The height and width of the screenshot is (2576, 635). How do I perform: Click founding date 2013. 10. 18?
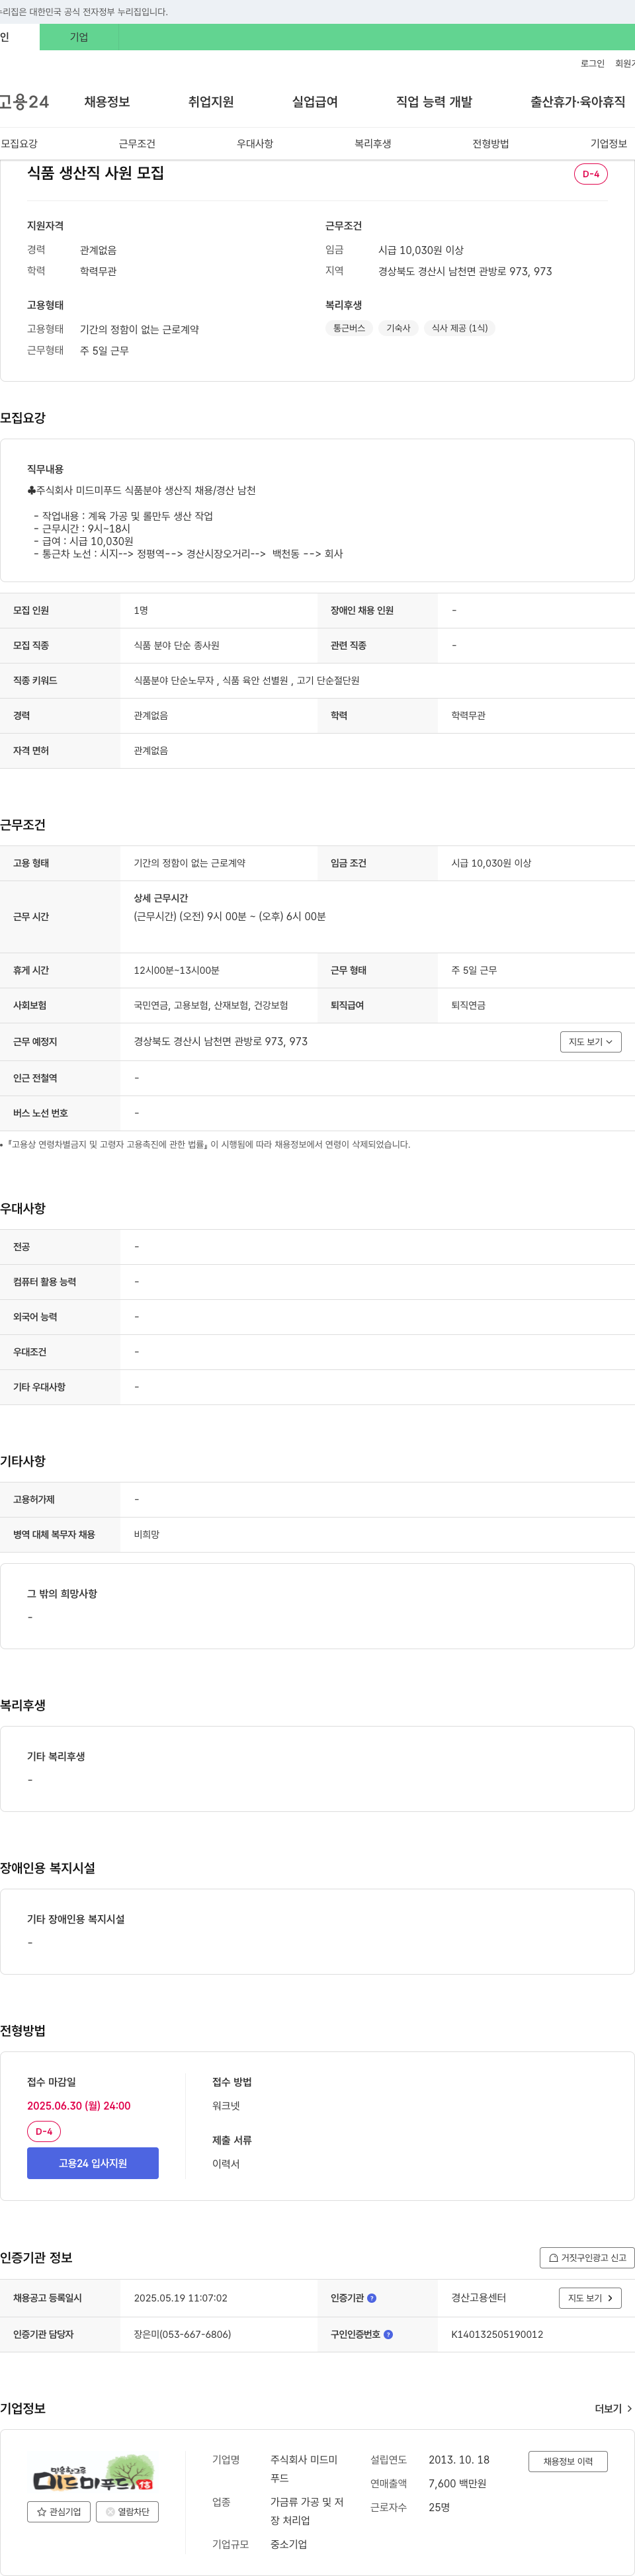pos(459,2460)
